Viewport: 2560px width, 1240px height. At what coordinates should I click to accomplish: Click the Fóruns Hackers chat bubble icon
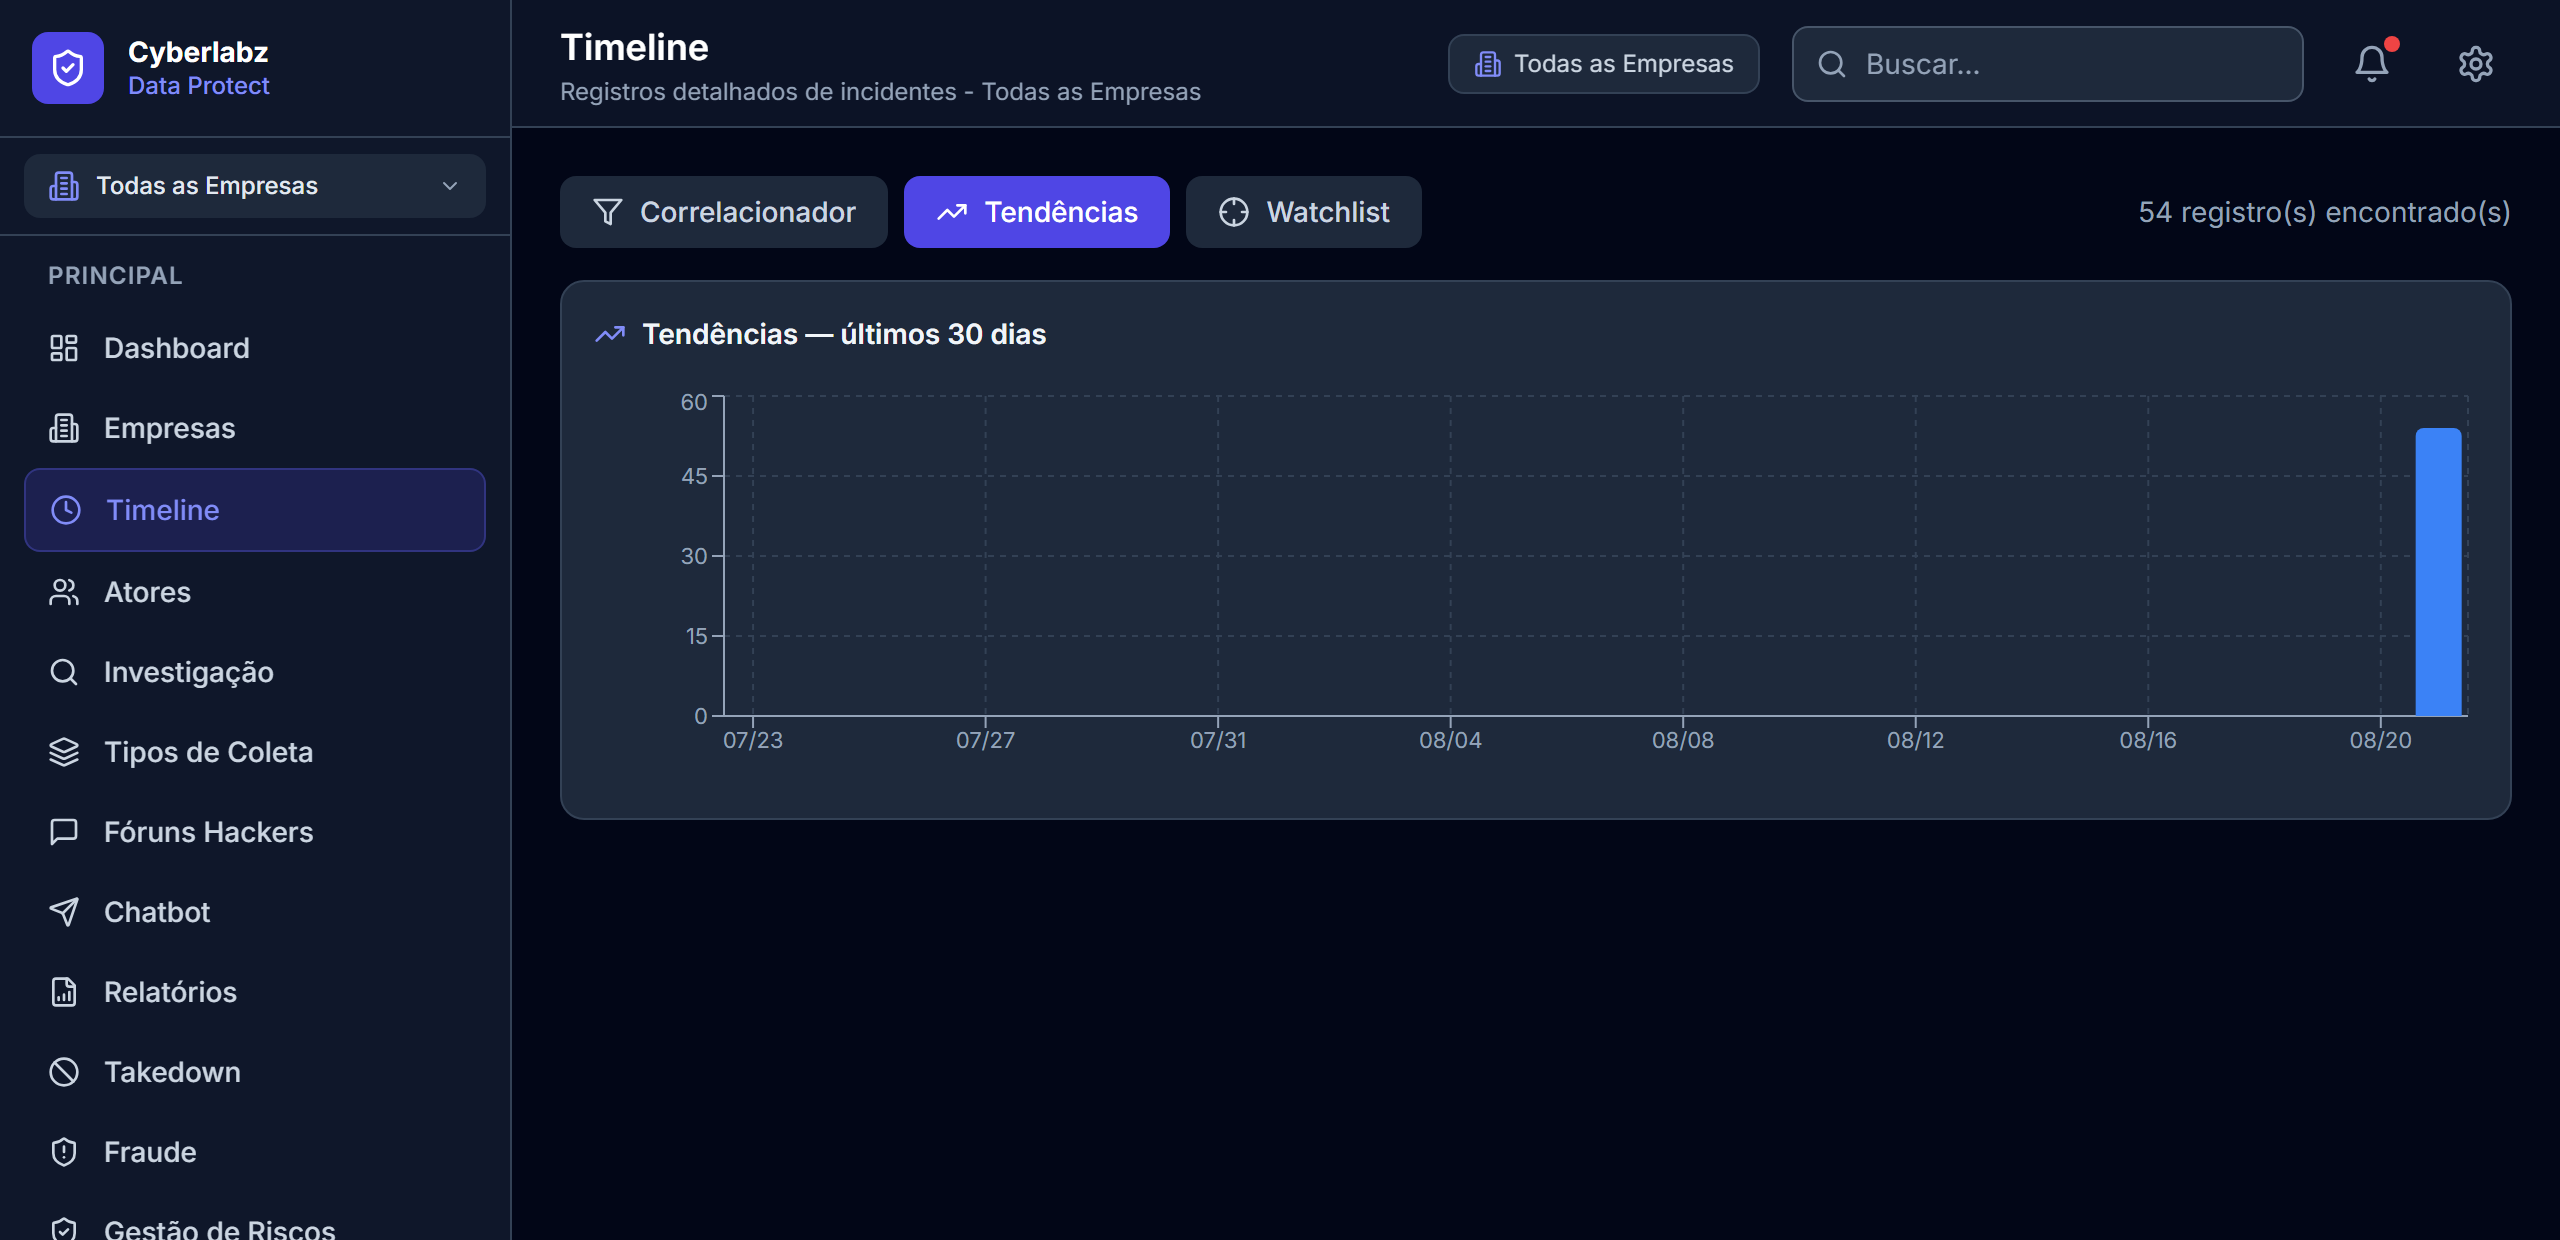[x=64, y=832]
